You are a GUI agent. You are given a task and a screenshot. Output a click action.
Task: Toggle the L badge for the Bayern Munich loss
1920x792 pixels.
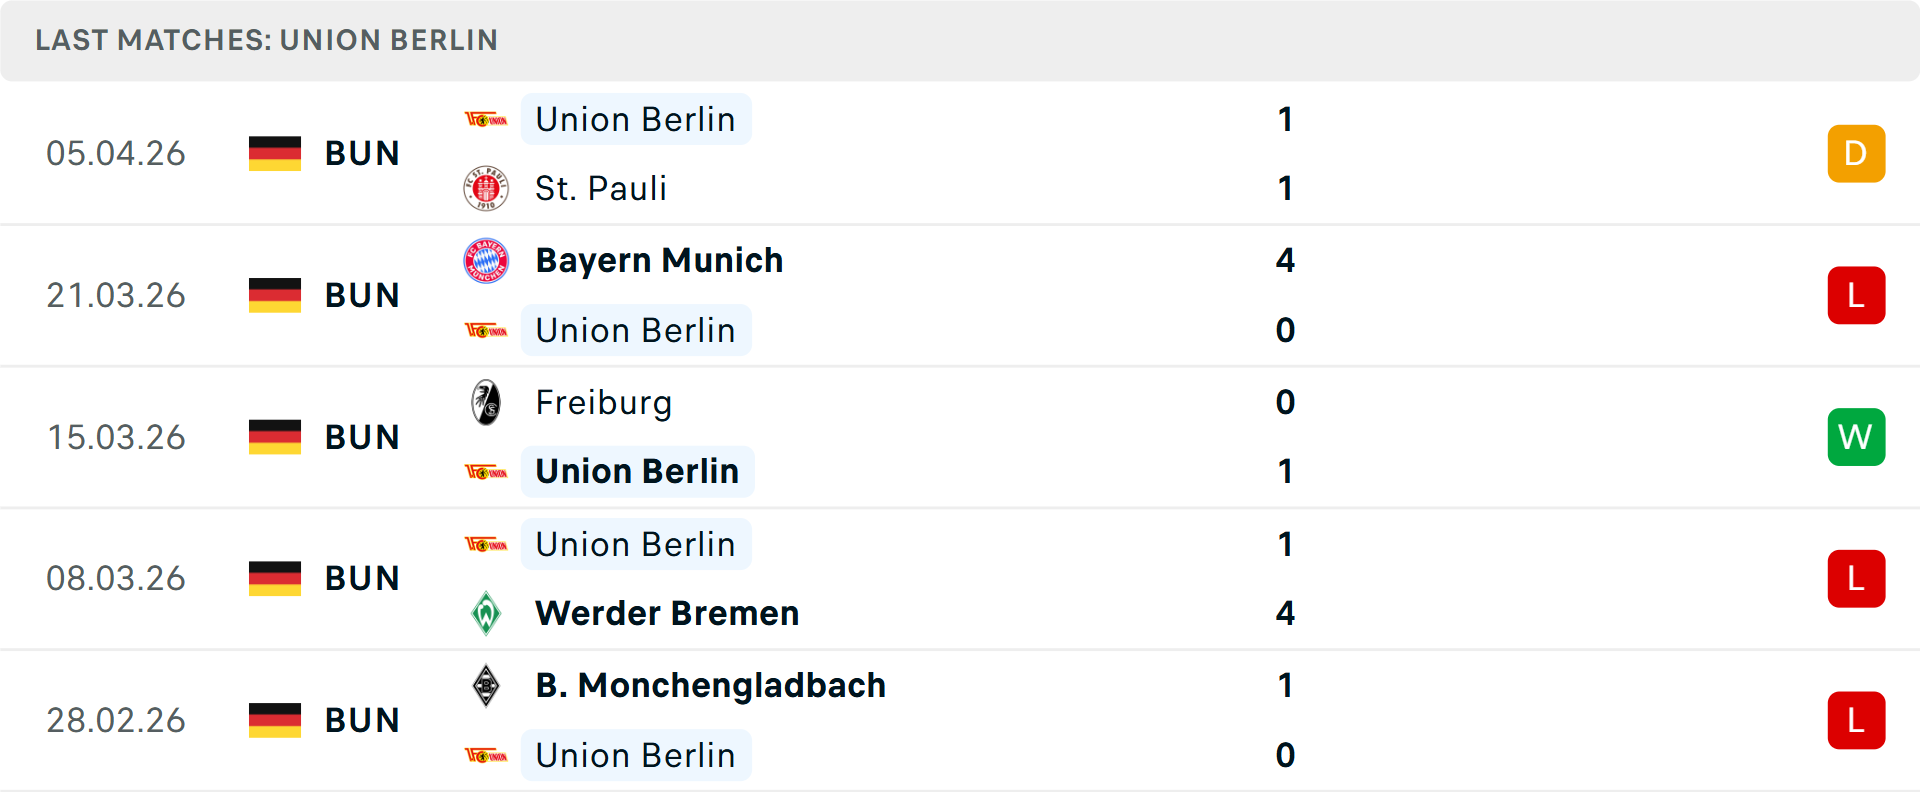click(x=1856, y=295)
